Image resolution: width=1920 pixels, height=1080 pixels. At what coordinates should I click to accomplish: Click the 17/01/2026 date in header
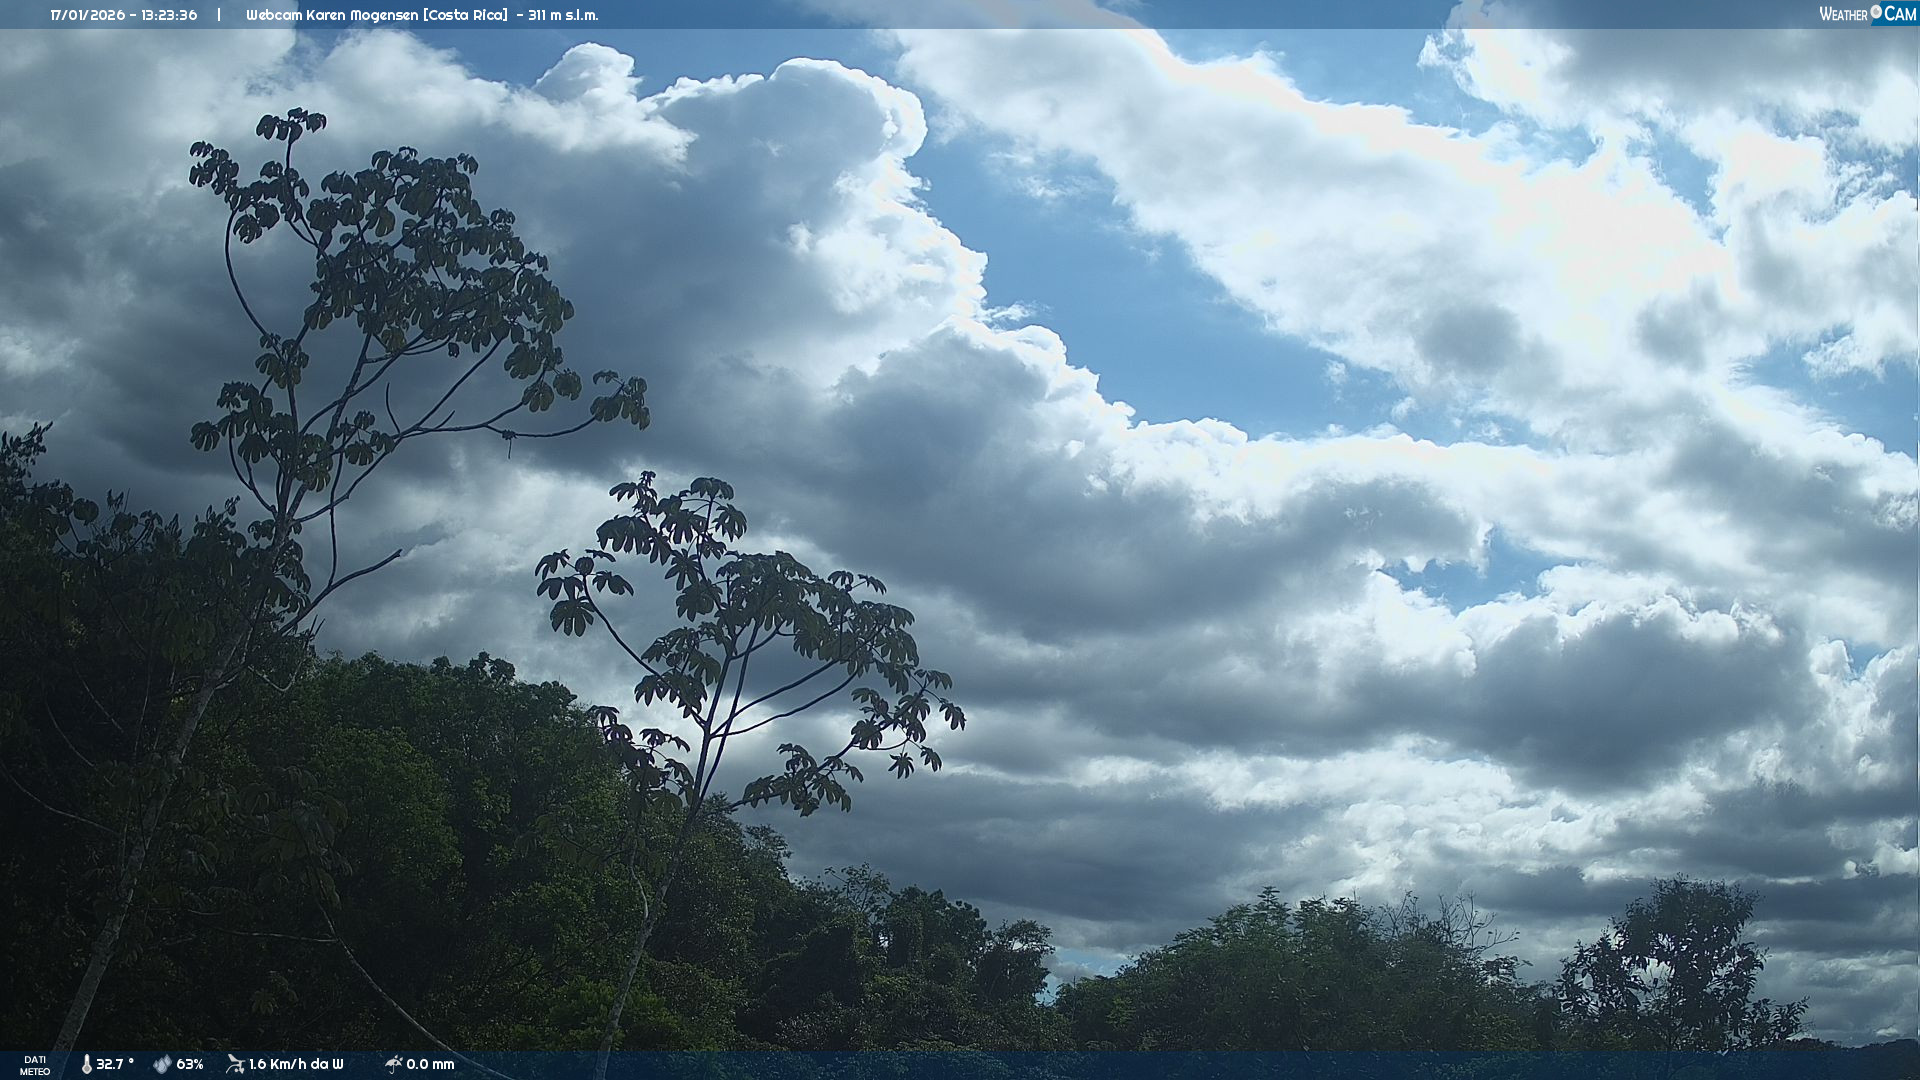pyautogui.click(x=87, y=15)
